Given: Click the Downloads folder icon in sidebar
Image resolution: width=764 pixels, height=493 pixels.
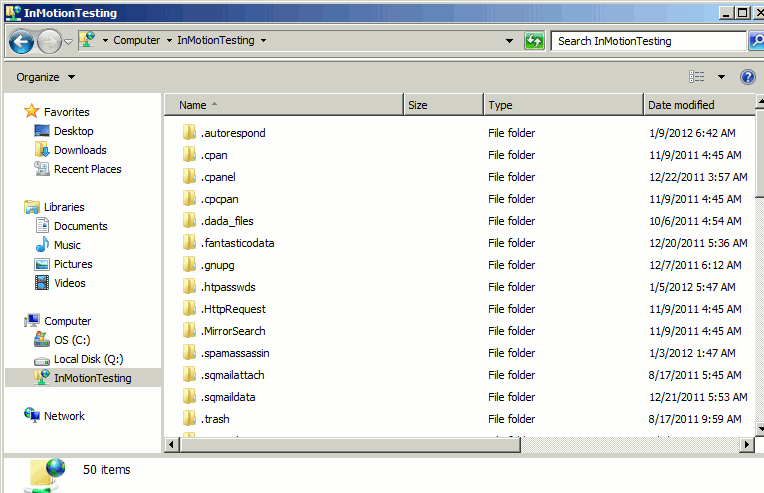Looking at the screenshot, I should (42, 149).
